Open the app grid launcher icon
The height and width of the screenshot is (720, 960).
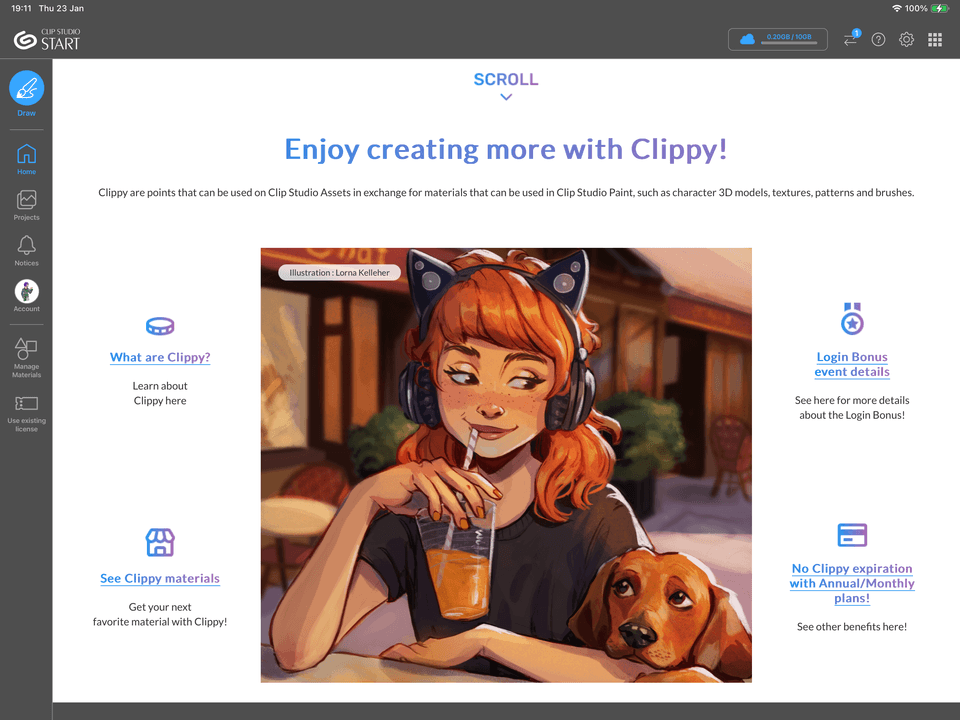pyautogui.click(x=935, y=39)
